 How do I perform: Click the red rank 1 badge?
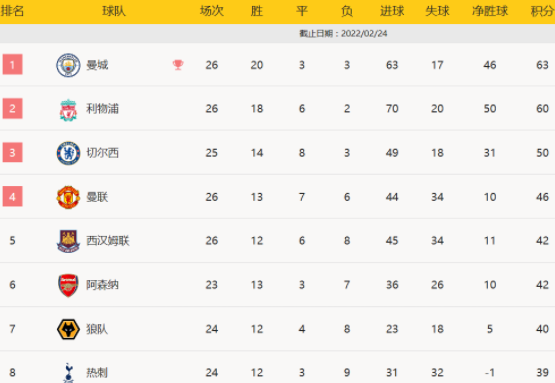coord(12,64)
